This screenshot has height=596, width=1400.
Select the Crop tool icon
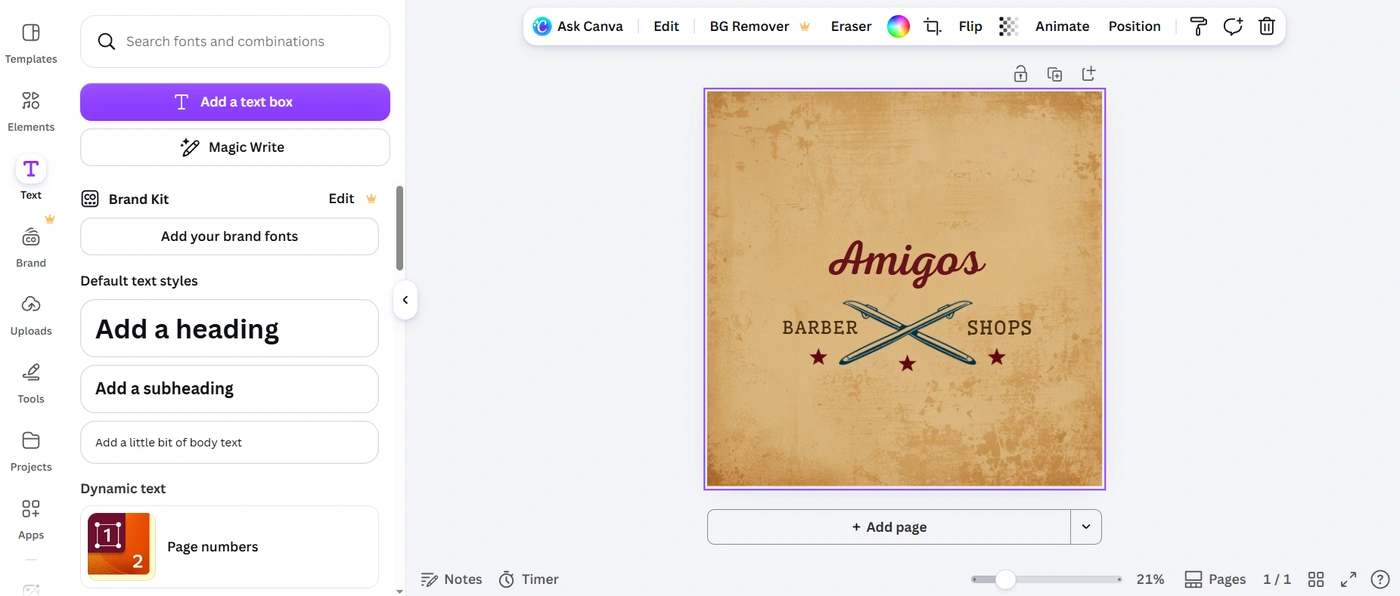coord(933,27)
